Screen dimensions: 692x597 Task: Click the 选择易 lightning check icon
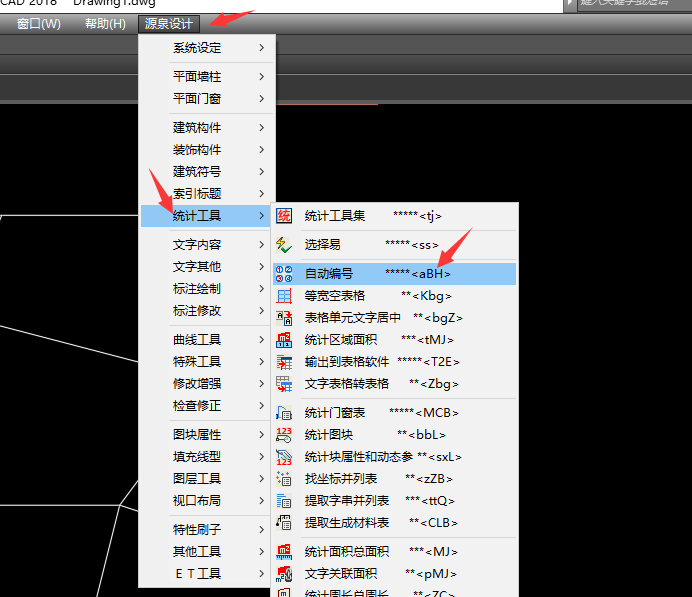pyautogui.click(x=284, y=245)
